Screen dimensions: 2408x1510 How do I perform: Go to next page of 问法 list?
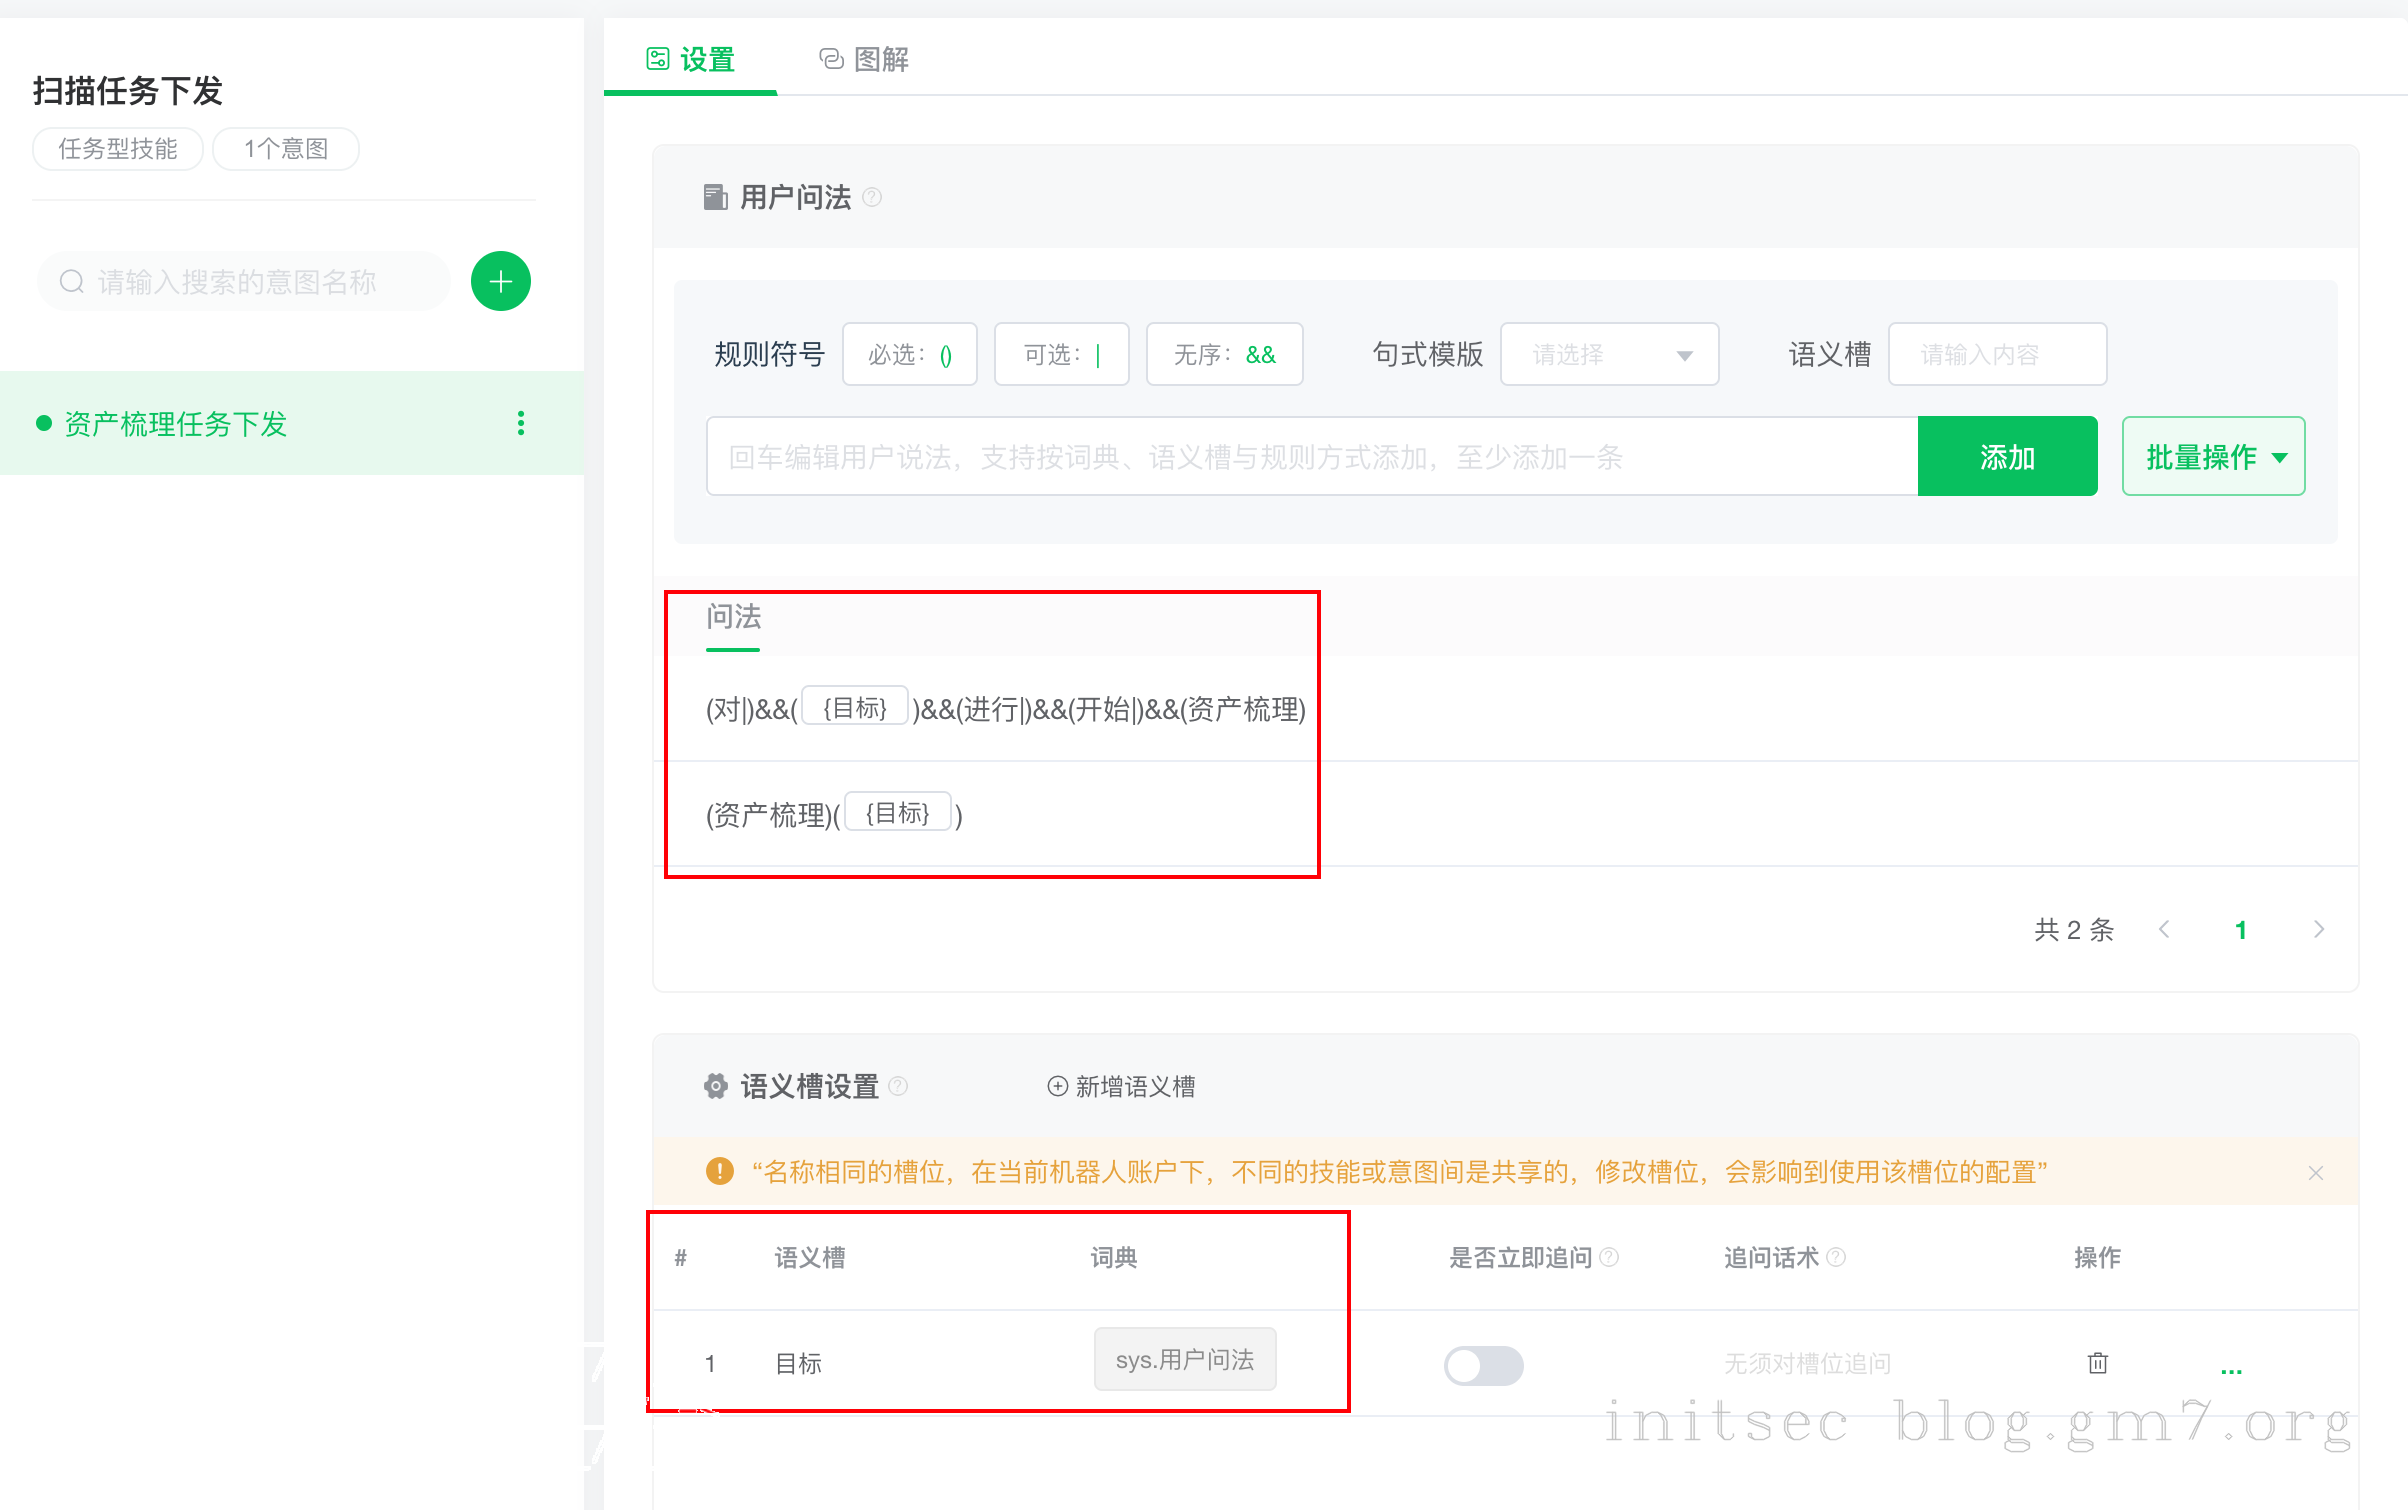(2319, 930)
